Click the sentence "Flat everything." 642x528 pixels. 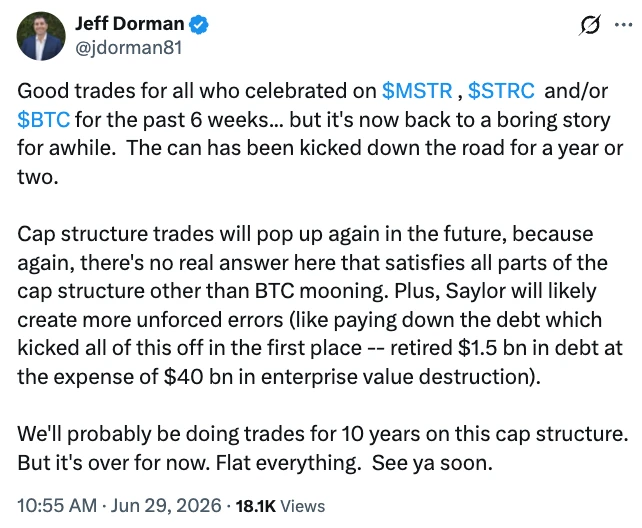(x=287, y=463)
